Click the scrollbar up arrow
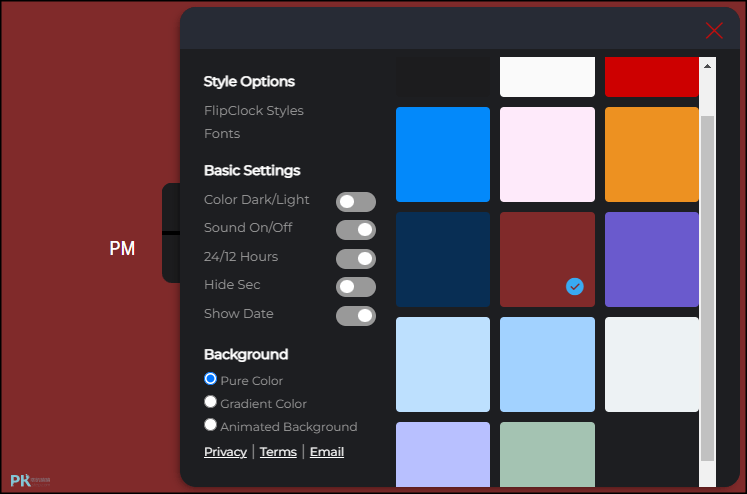The width and height of the screenshot is (747, 494). [x=707, y=66]
